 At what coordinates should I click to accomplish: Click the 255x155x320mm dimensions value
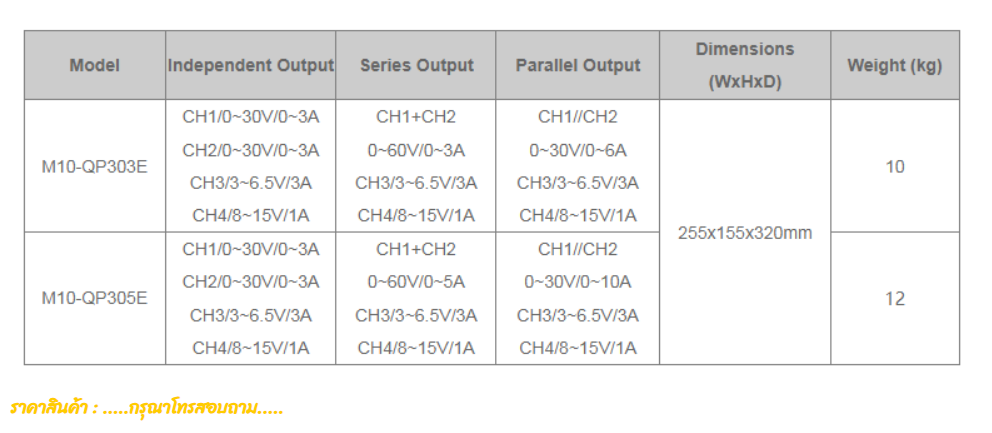[745, 233]
